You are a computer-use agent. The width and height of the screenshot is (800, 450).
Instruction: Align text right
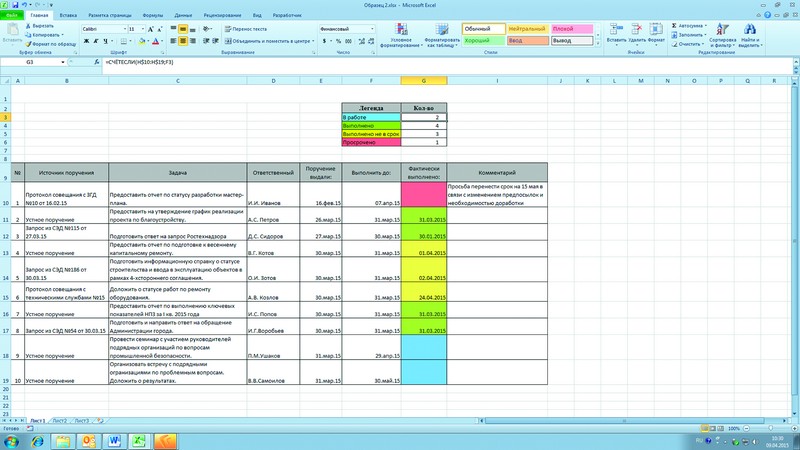click(192, 41)
